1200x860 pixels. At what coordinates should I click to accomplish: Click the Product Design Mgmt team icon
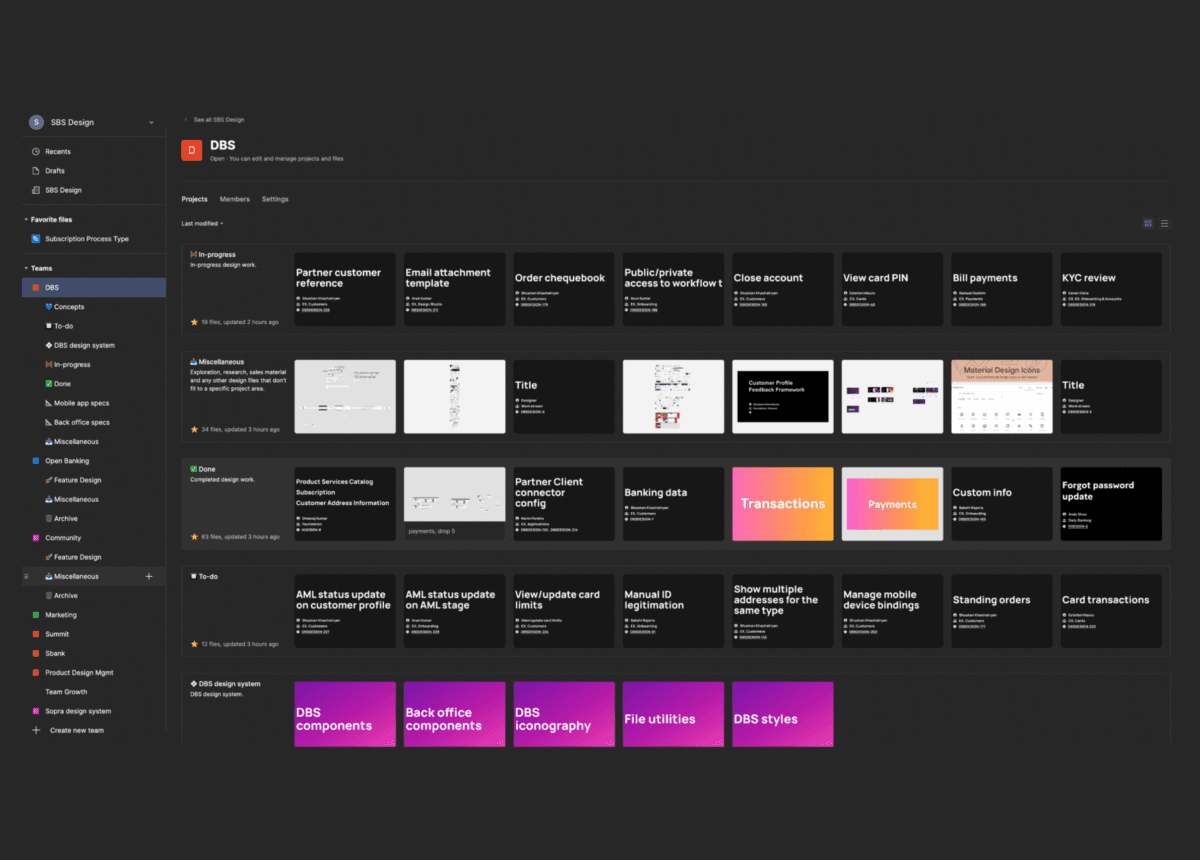pos(36,673)
